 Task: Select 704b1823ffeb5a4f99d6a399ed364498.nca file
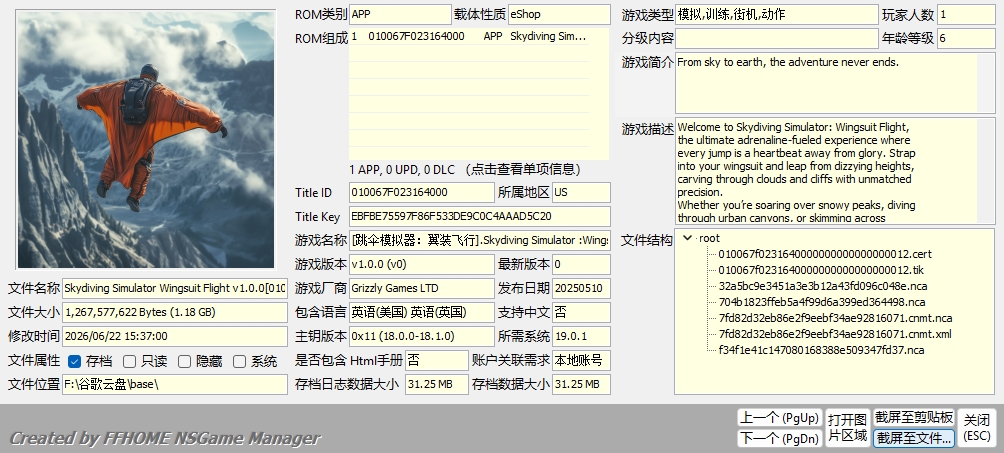coord(822,302)
